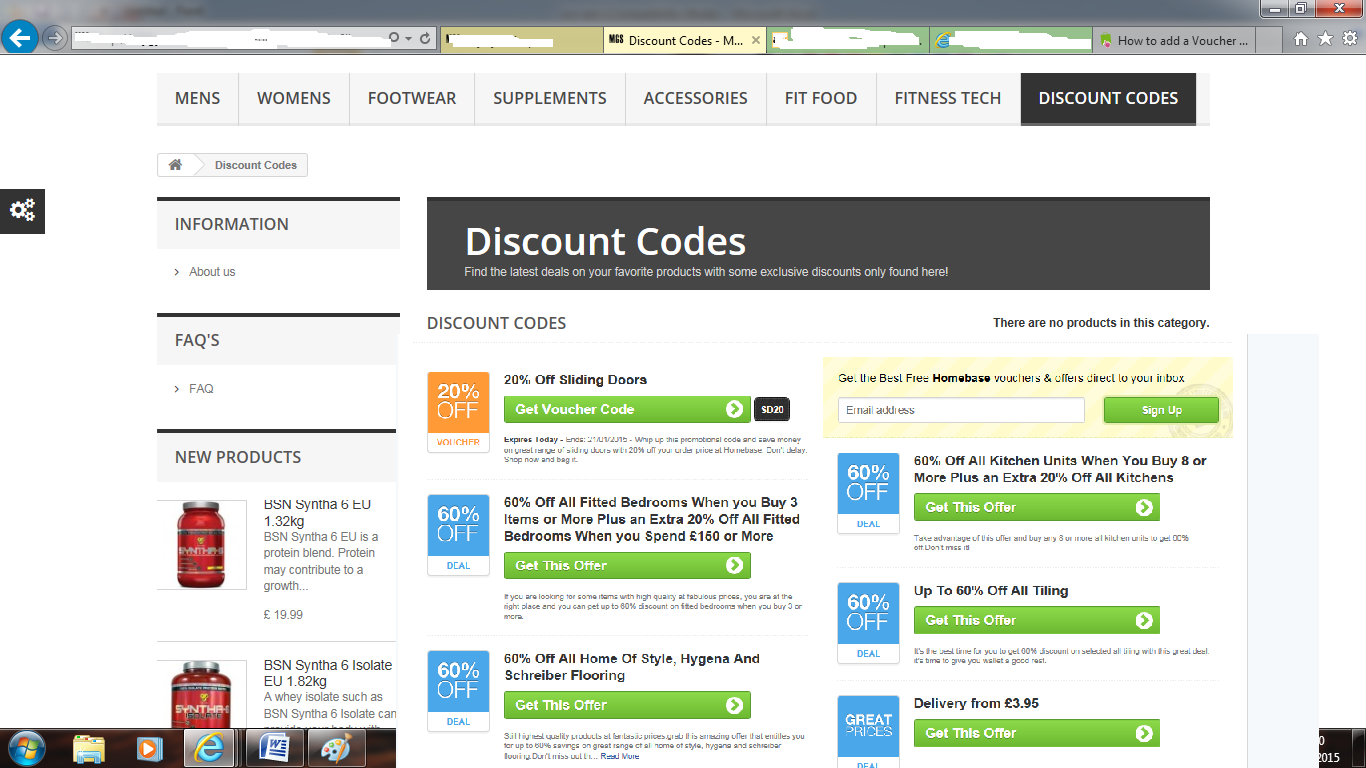Screen dimensions: 1366x768
Task: Get This Offer for Schreiber Flooring
Action: tap(627, 705)
